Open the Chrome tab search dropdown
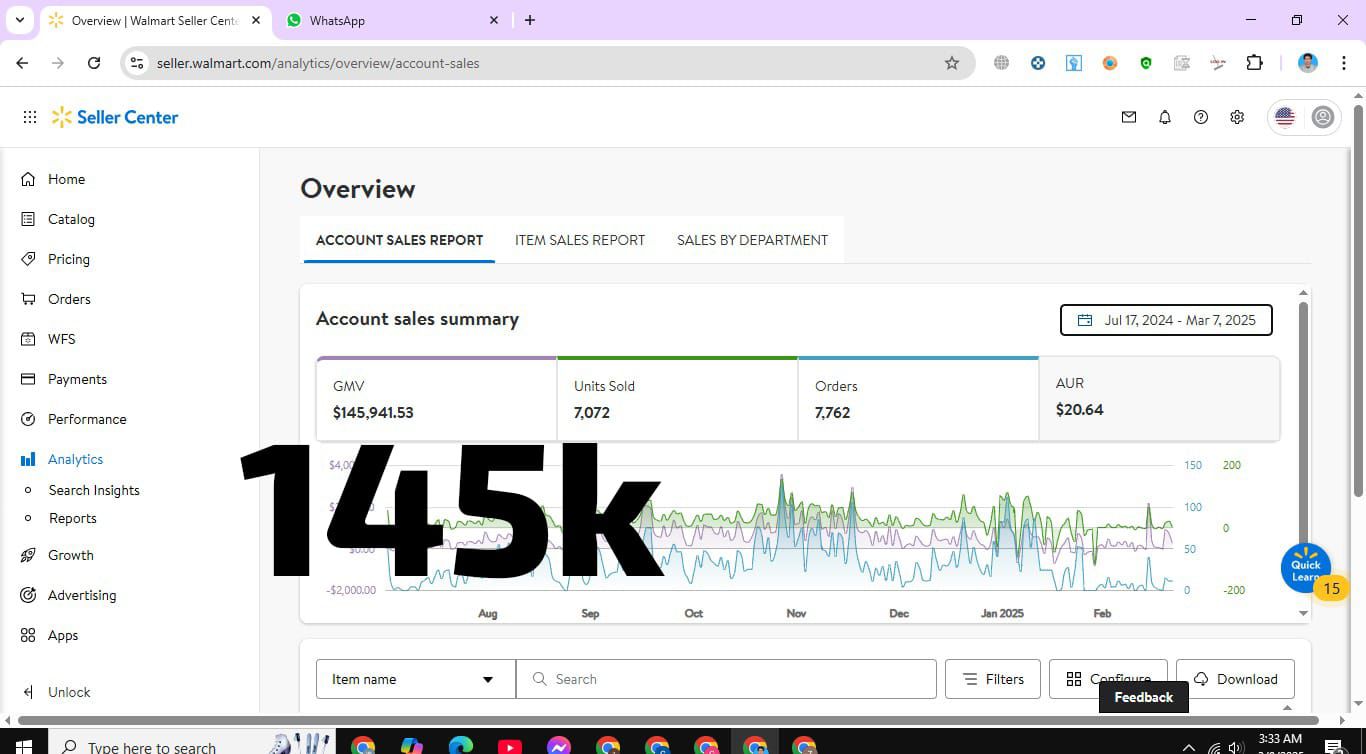1366x754 pixels. tap(20, 20)
